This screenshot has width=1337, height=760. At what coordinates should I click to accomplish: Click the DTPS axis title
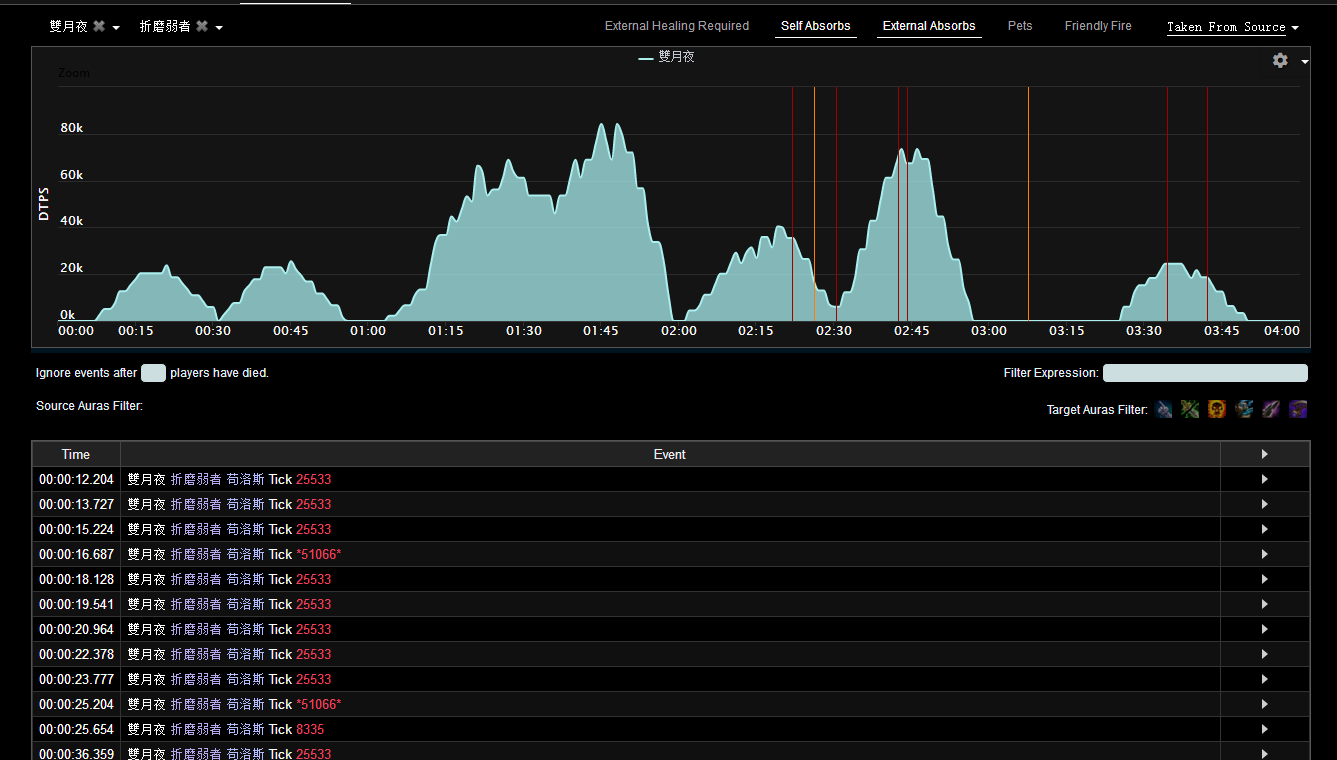click(44, 203)
